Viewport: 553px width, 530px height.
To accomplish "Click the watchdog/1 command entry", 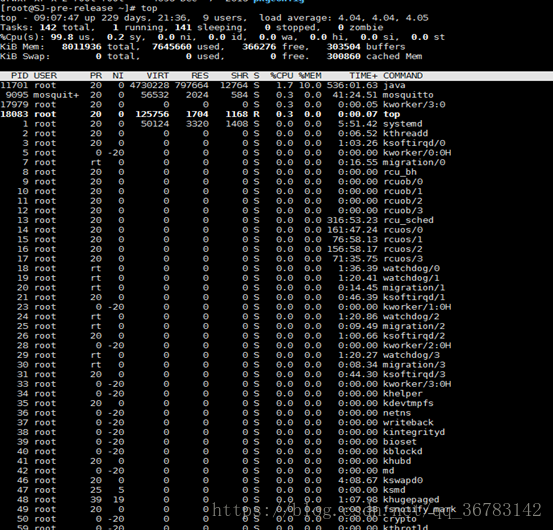I will click(411, 278).
